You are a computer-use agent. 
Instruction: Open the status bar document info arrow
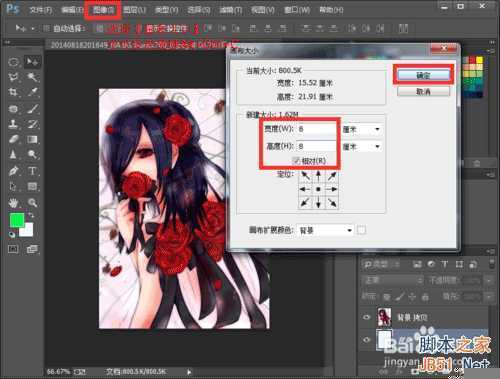189,371
